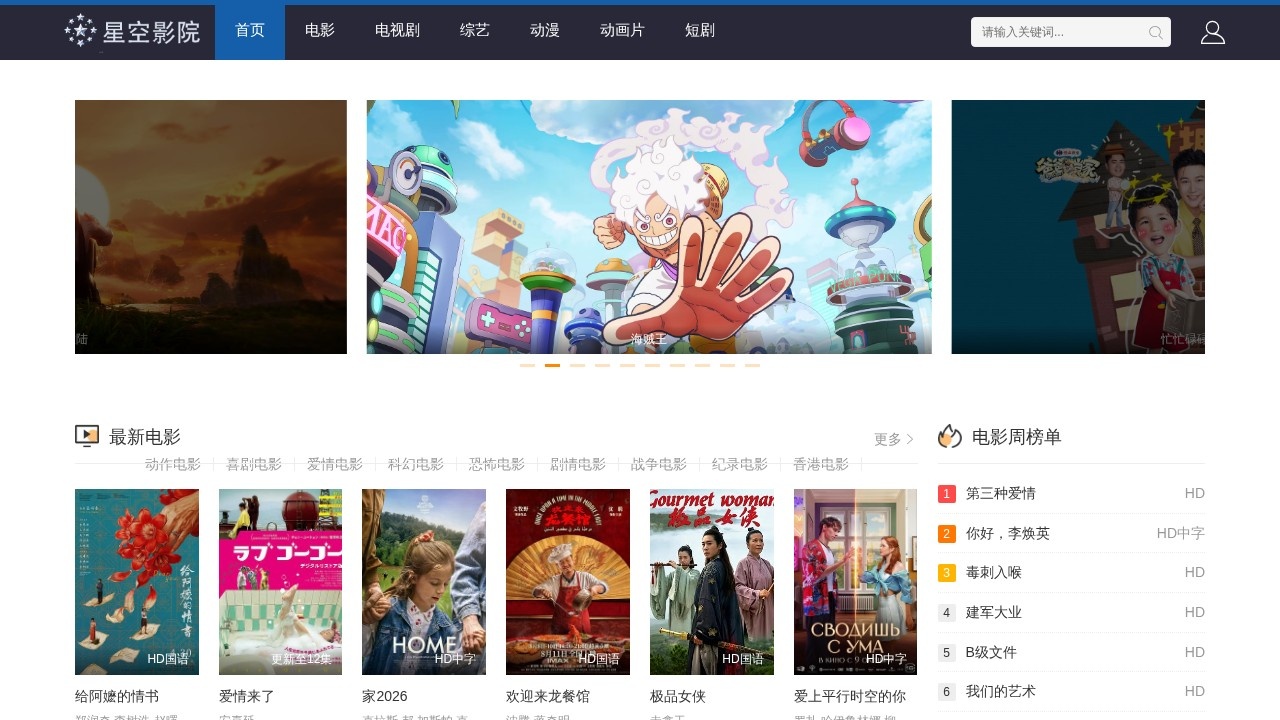Click the chevron arrow next to 更多

click(x=910, y=439)
